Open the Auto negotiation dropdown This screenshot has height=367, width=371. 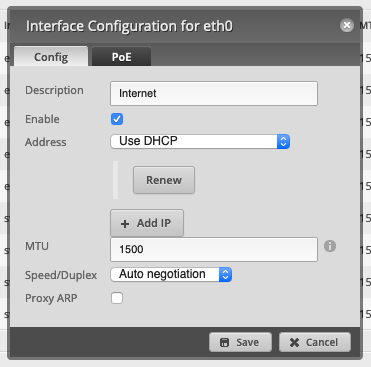click(171, 274)
